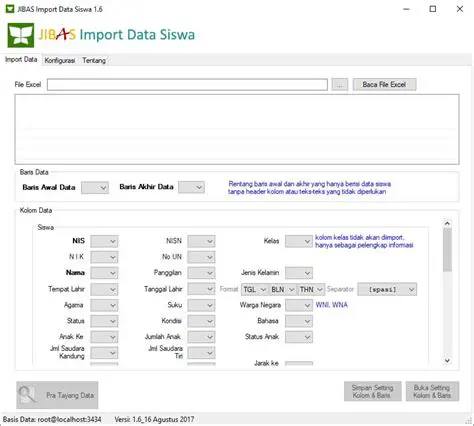Click the Kolom Data vertical scrollbar thumb
The width and height of the screenshot is (474, 426).
point(447,250)
